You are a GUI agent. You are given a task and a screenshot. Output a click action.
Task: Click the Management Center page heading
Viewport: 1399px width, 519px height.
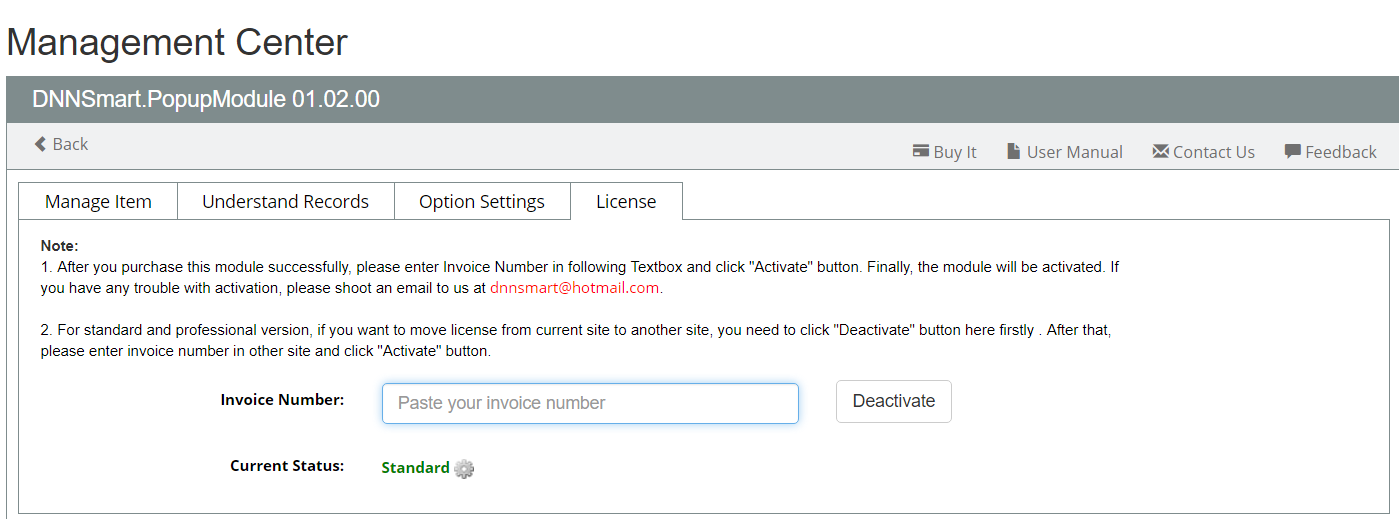(x=177, y=42)
